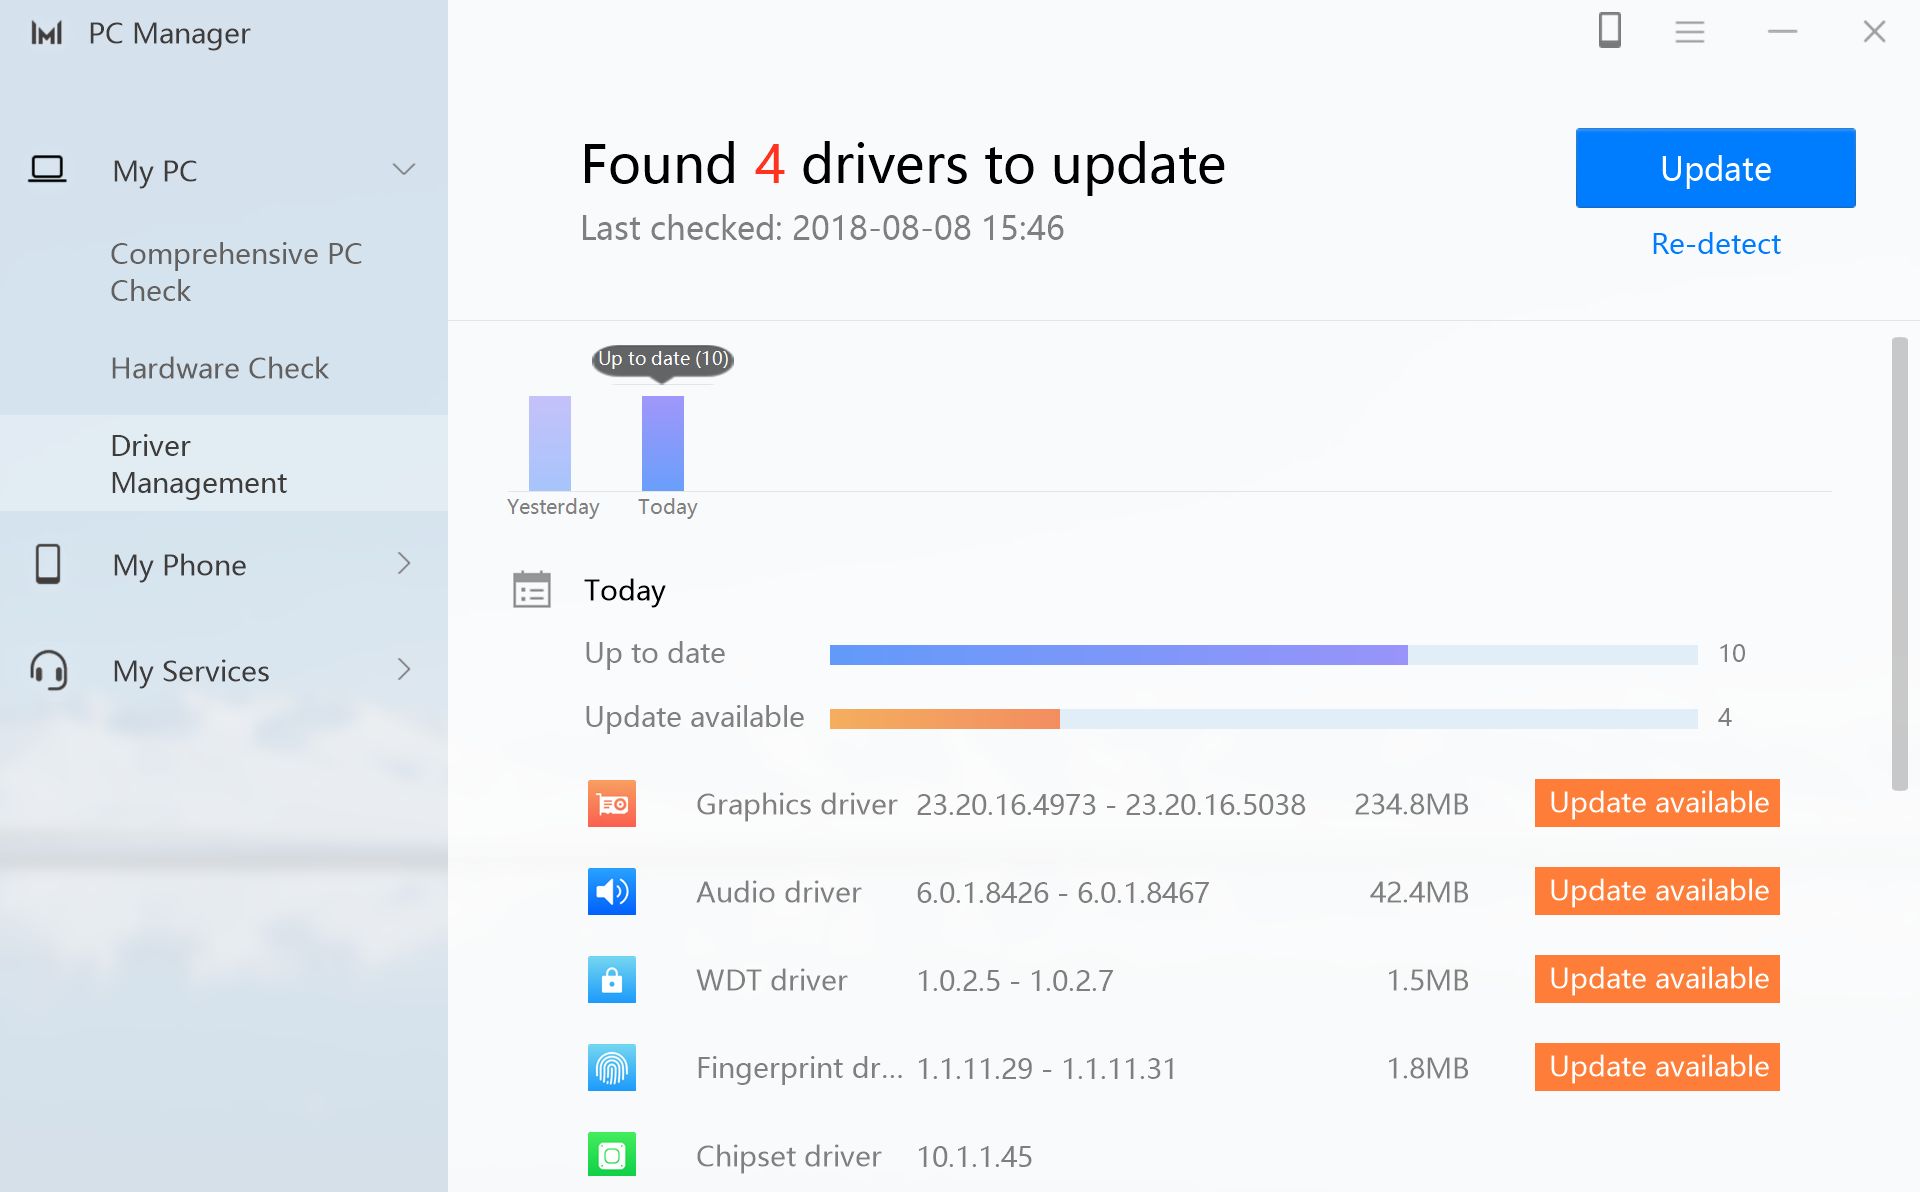Select Hardware Check in sidebar
The height and width of the screenshot is (1192, 1920).
[x=219, y=368]
